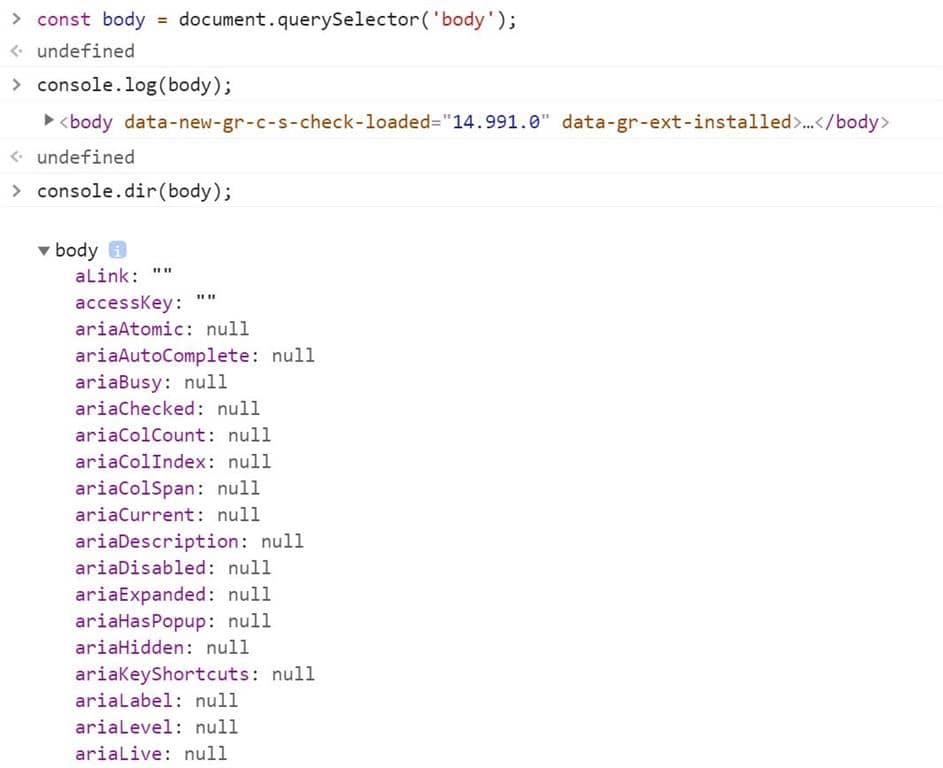The height and width of the screenshot is (768, 943).
Task: Select the const body querySelector input line
Action: click(x=277, y=19)
